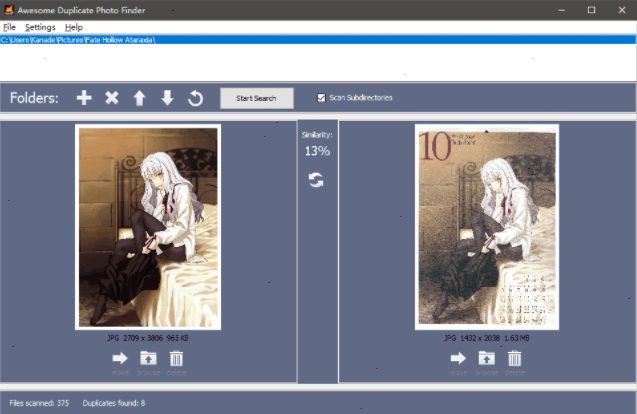637x414 pixels.
Task: Click the Files scanned: 375 status text
Action: click(x=39, y=403)
